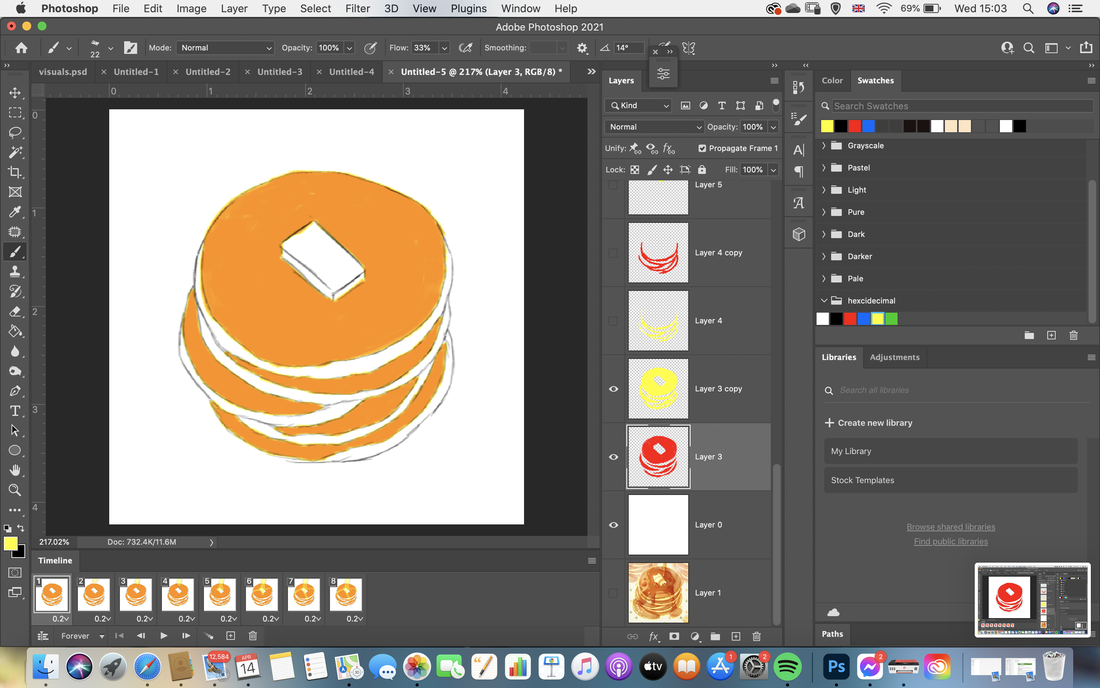Screen dimensions: 1100x688
Task: Expand the Grayscale swatch folder
Action: pos(824,146)
